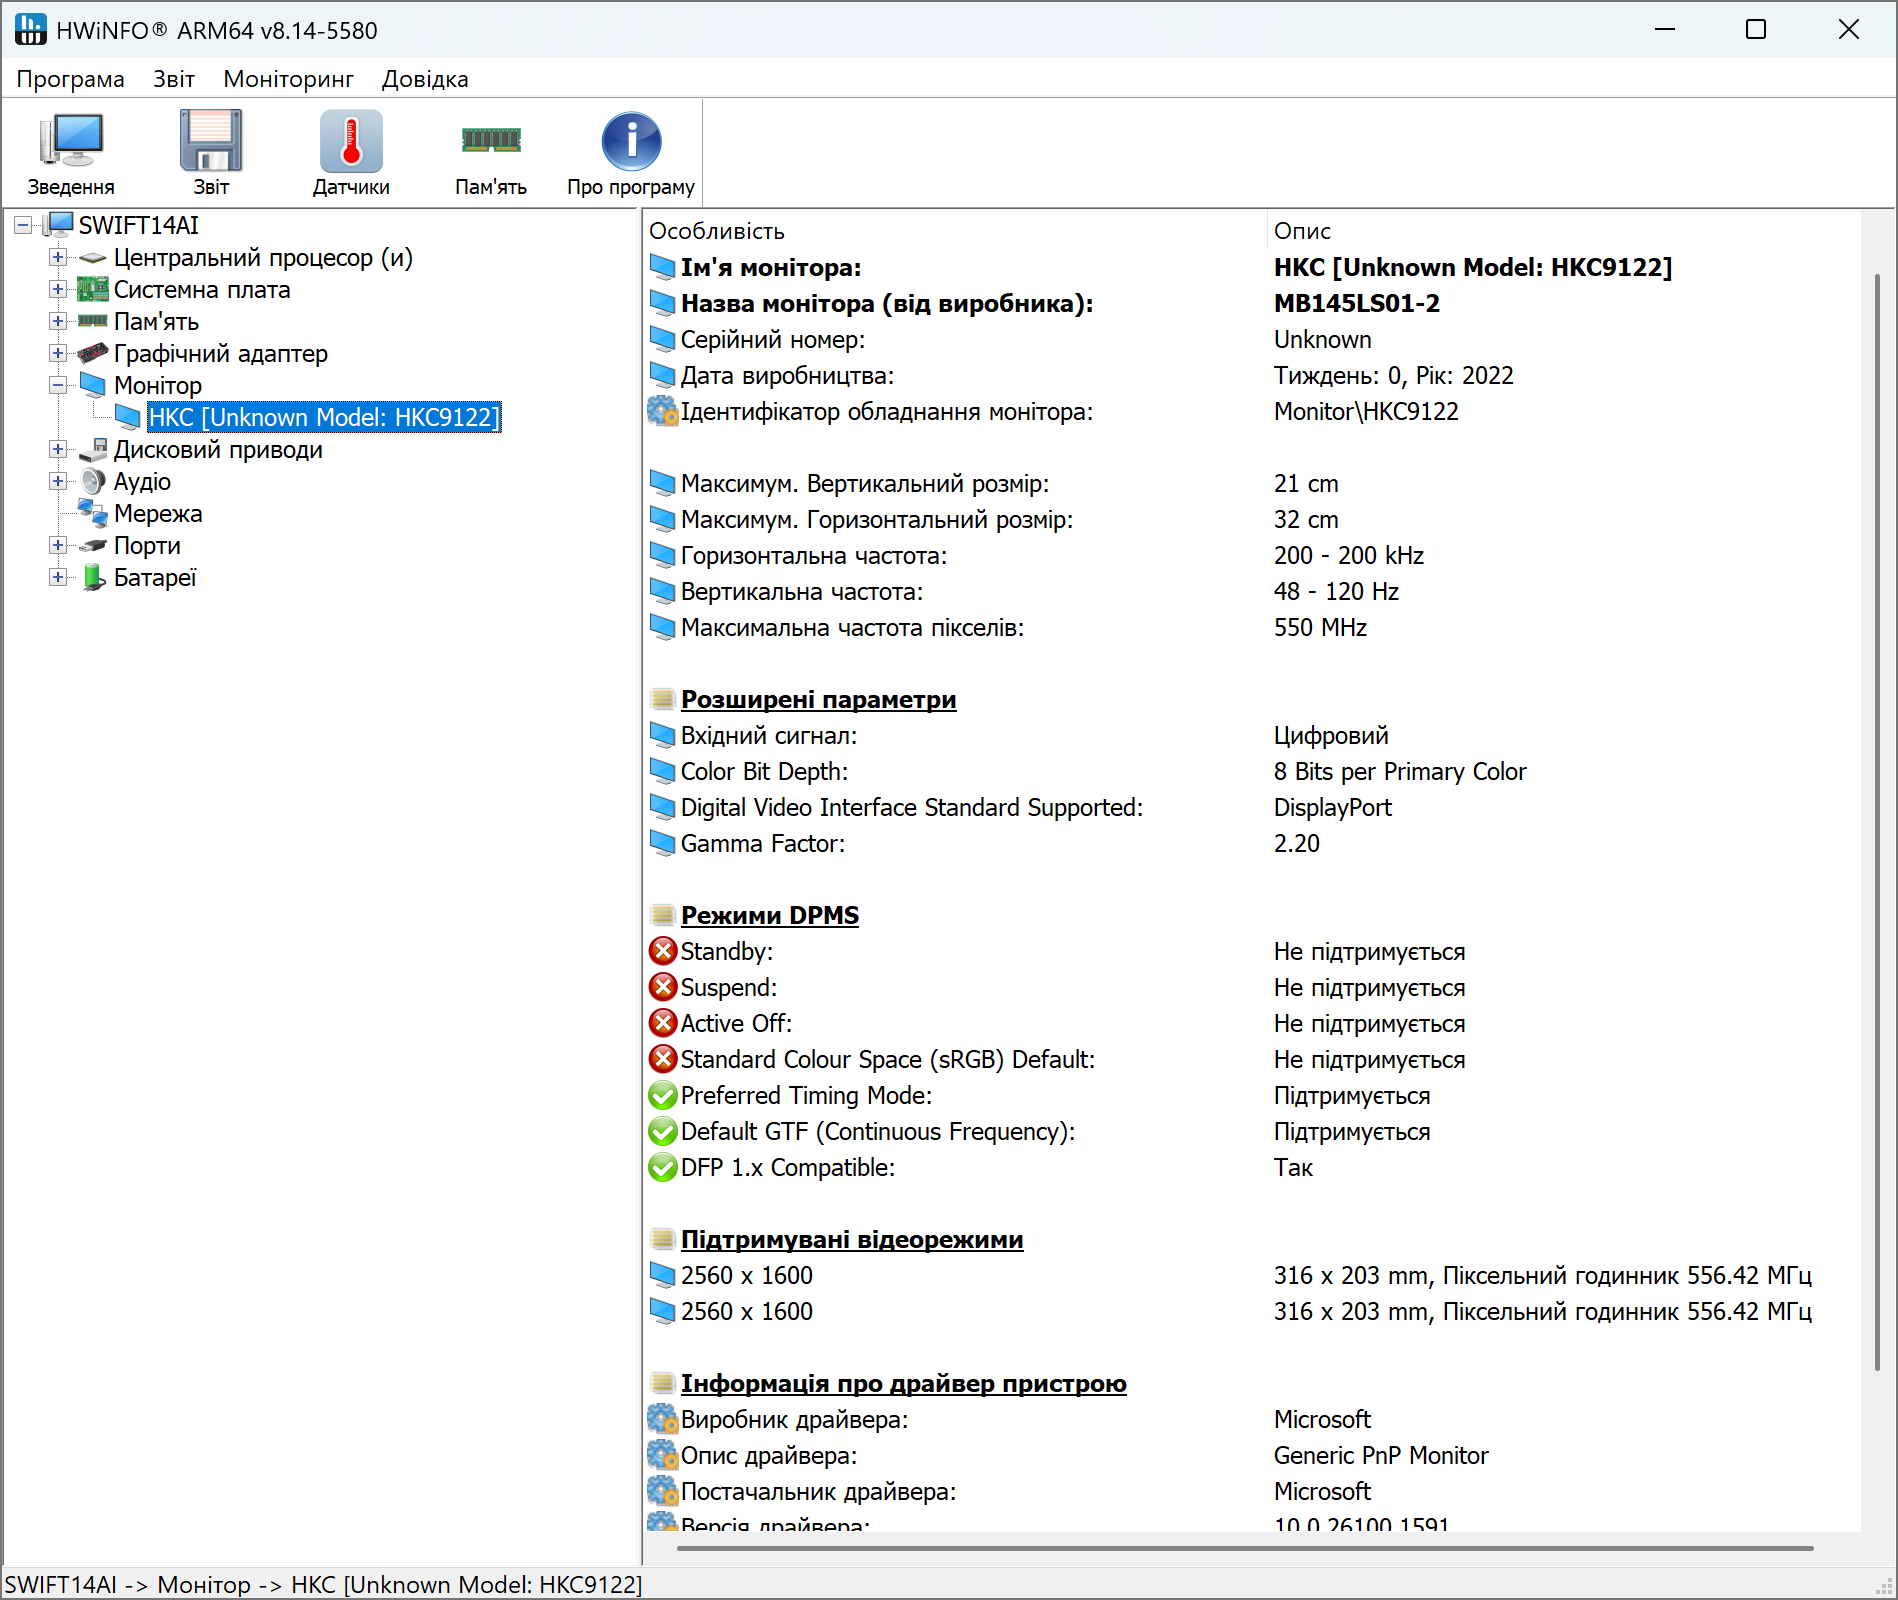Close the HWiNFO window
Viewport: 1898px width, 1600px height.
pos(1848,30)
